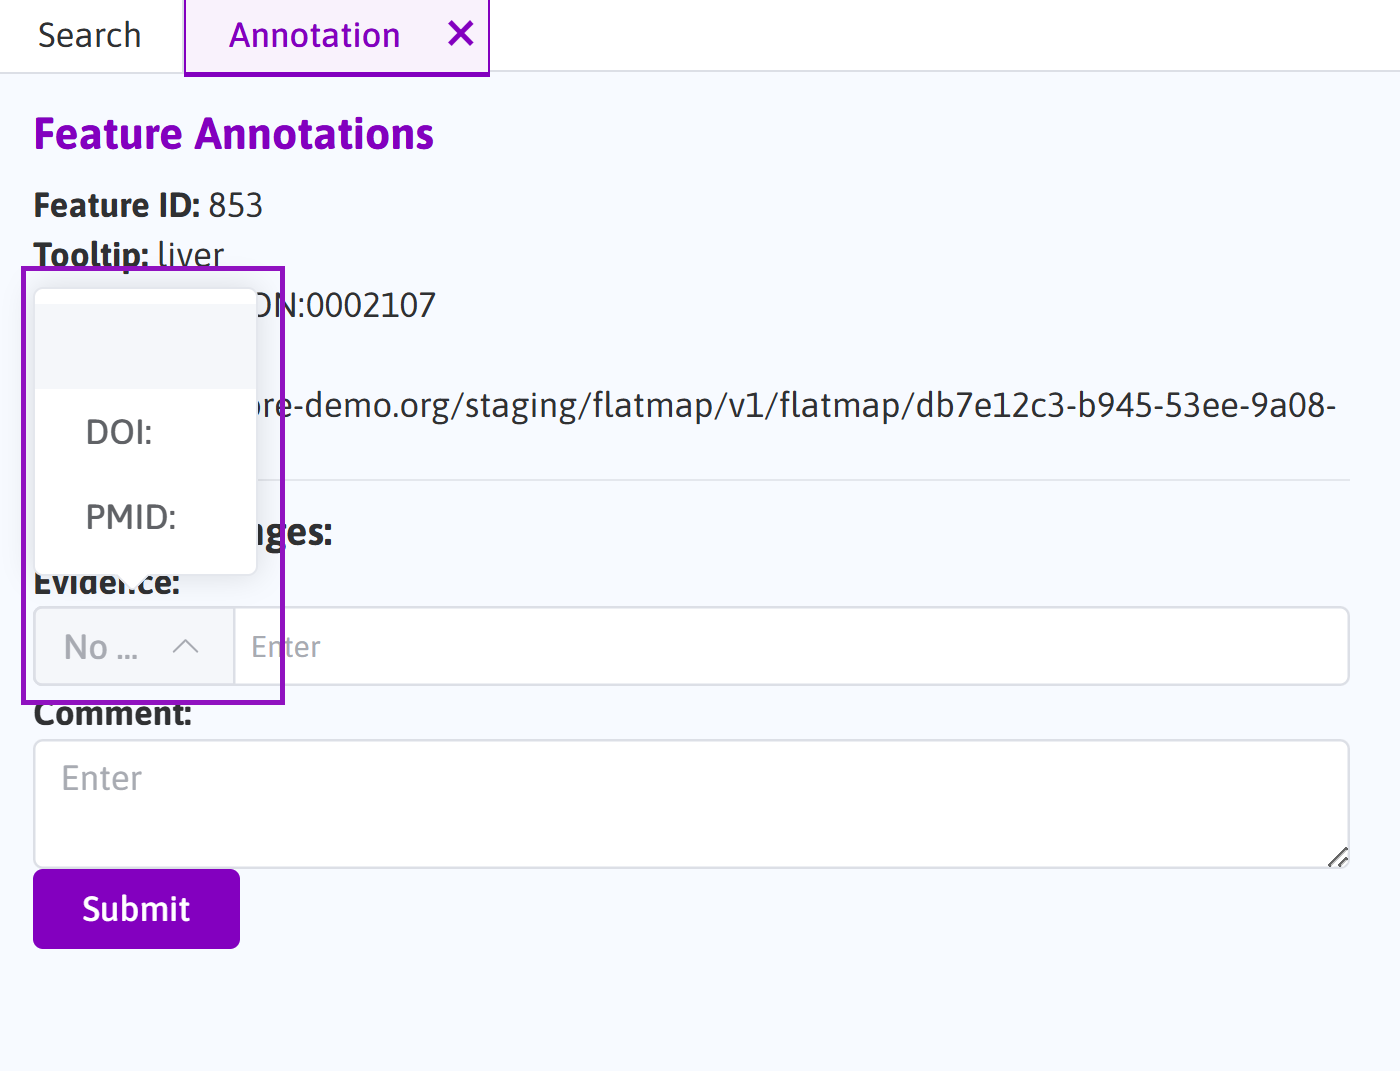The height and width of the screenshot is (1073, 1400).
Task: Click the Tooltip value liver
Action: [x=191, y=255]
